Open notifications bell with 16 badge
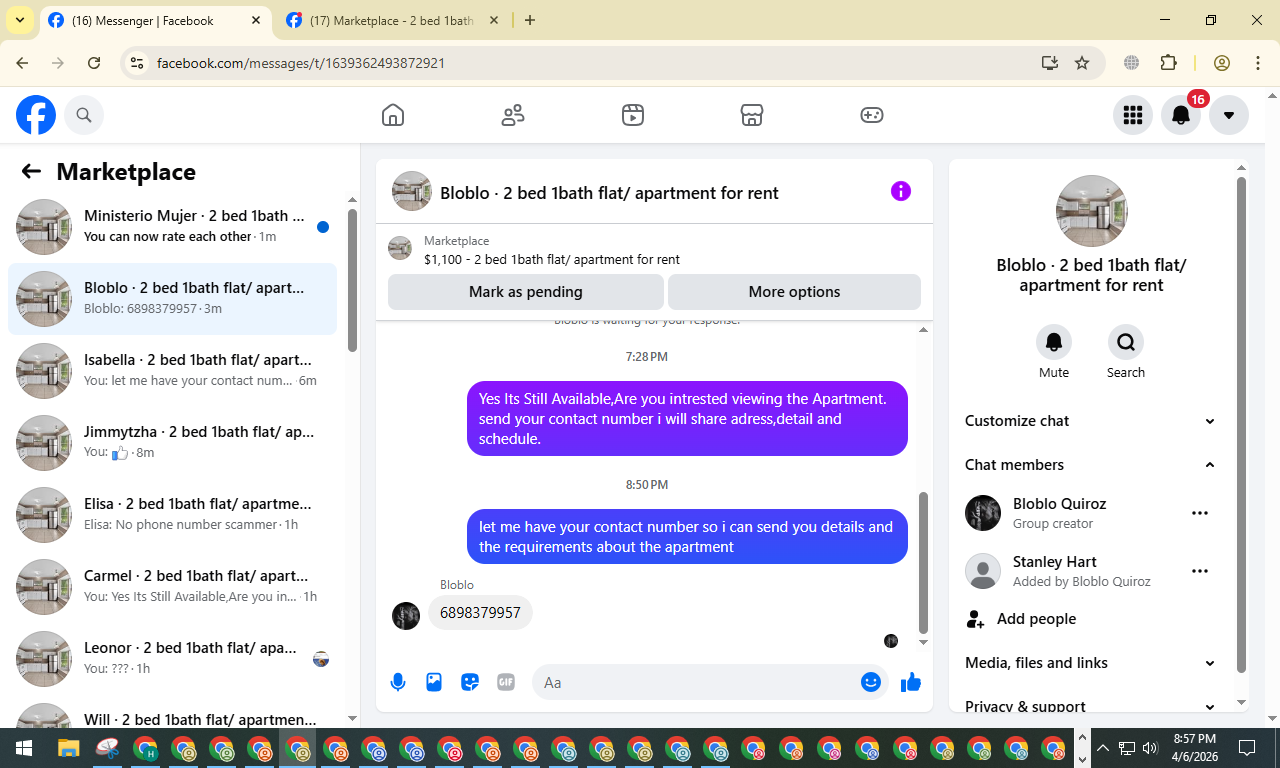Image resolution: width=1280 pixels, height=768 pixels. (1181, 115)
